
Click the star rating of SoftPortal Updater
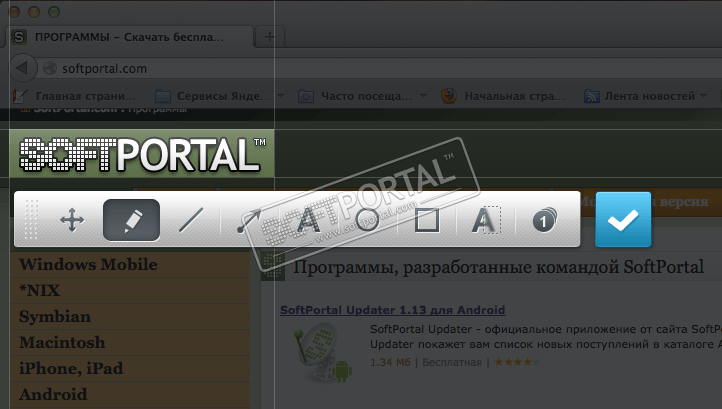517,362
